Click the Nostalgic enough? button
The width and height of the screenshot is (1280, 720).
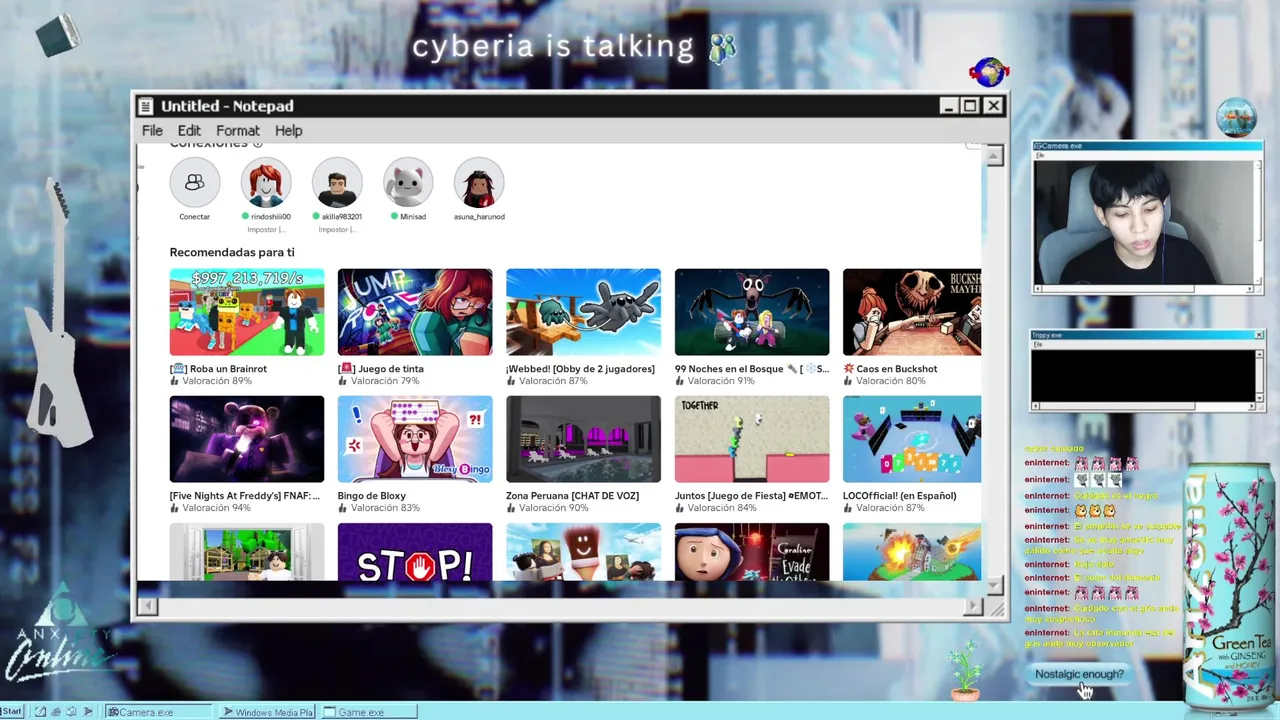point(1079,674)
